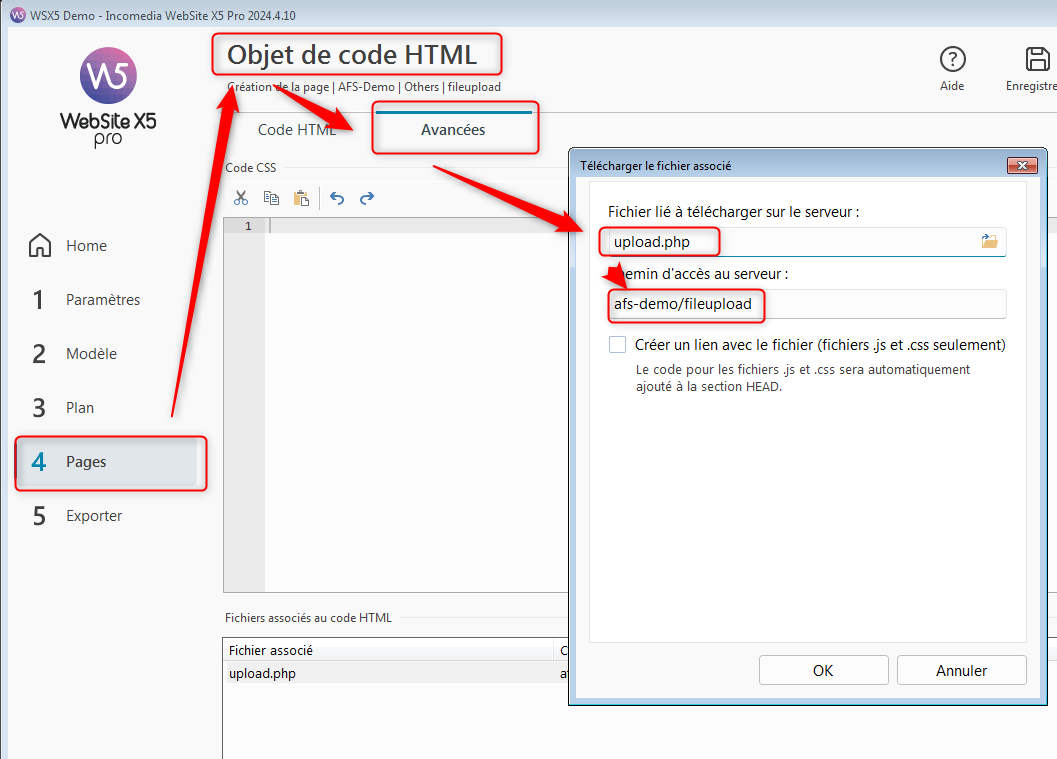Click the Cut scissors icon in toolbar
Screen dimensions: 1057x759
point(241,198)
